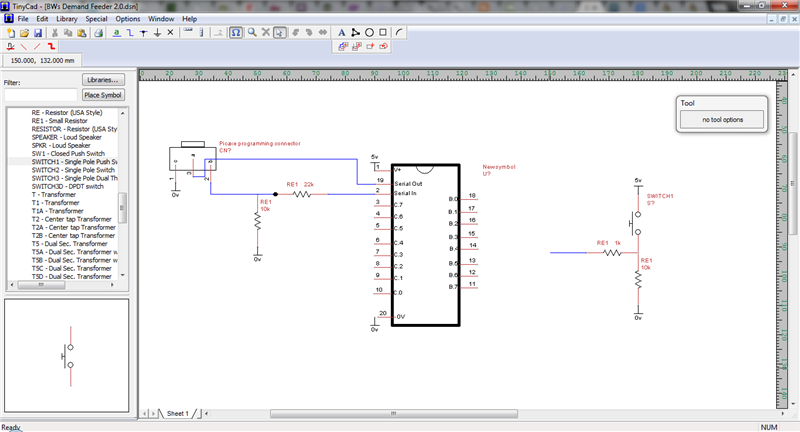This screenshot has width=800, height=432.
Task: Click the Libraries... button
Action: coord(102,79)
